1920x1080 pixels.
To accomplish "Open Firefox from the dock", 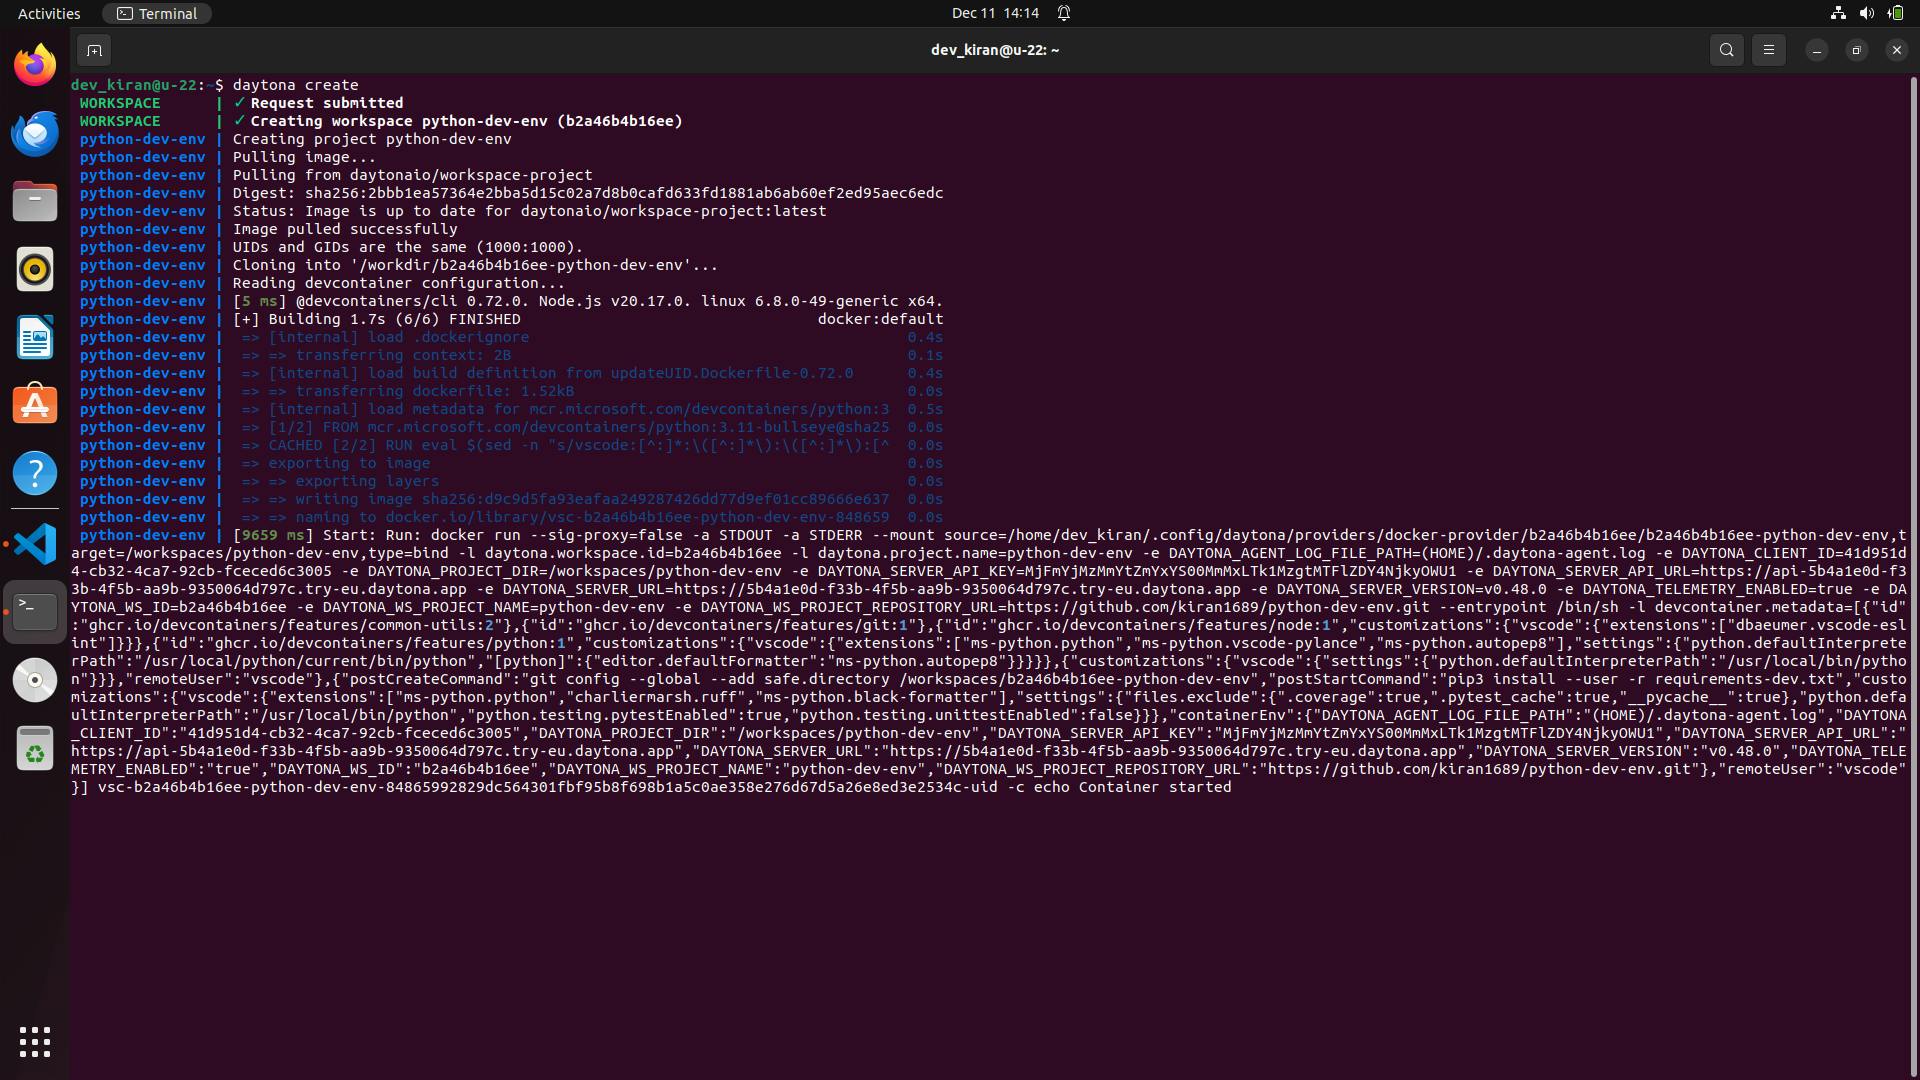I will [35, 65].
